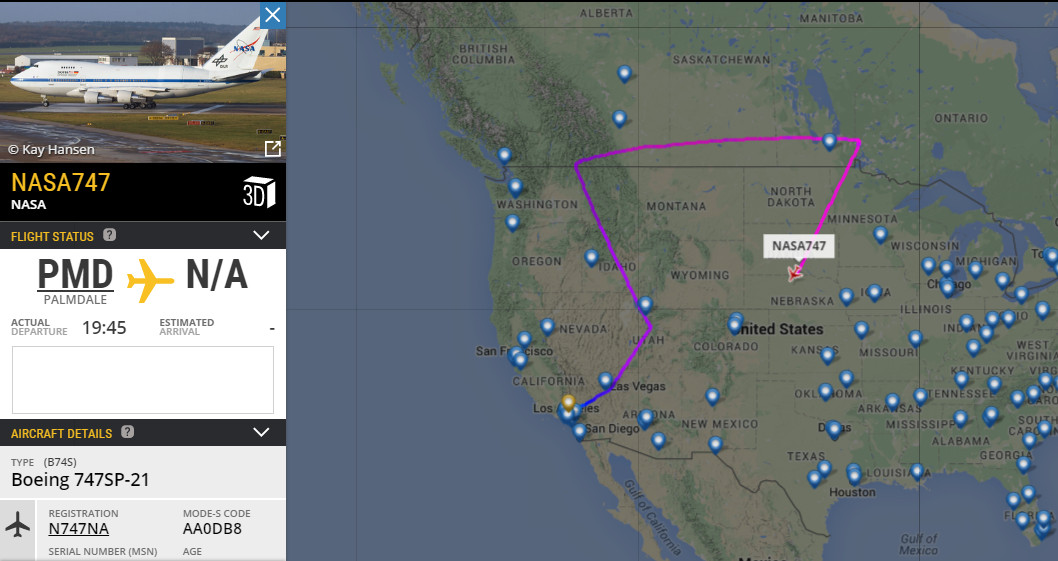The width and height of the screenshot is (1058, 561).
Task: Click the empty flight progress box
Action: [143, 380]
